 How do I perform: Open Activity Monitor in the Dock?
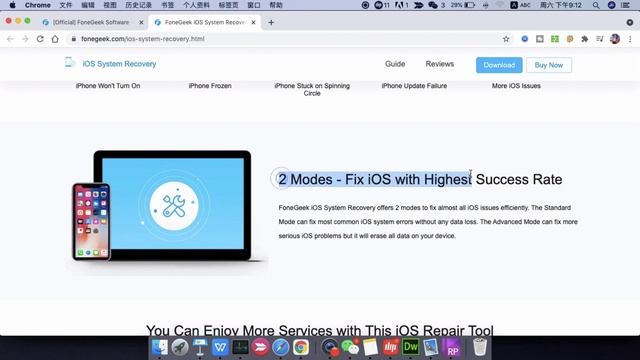pyautogui.click(x=240, y=347)
